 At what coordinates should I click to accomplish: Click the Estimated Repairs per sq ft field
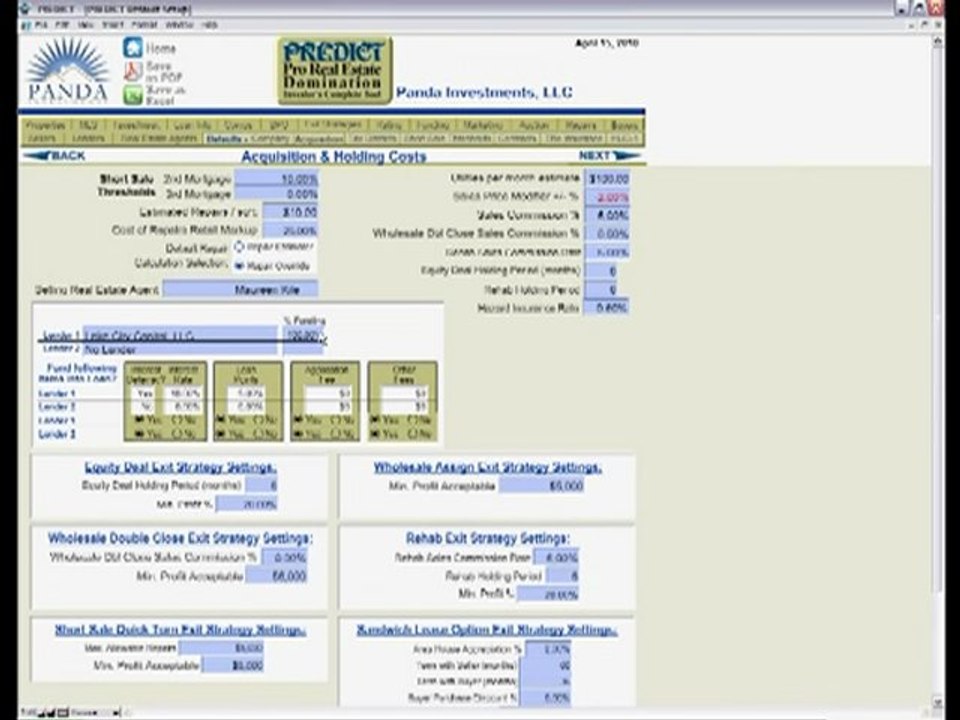pos(290,212)
